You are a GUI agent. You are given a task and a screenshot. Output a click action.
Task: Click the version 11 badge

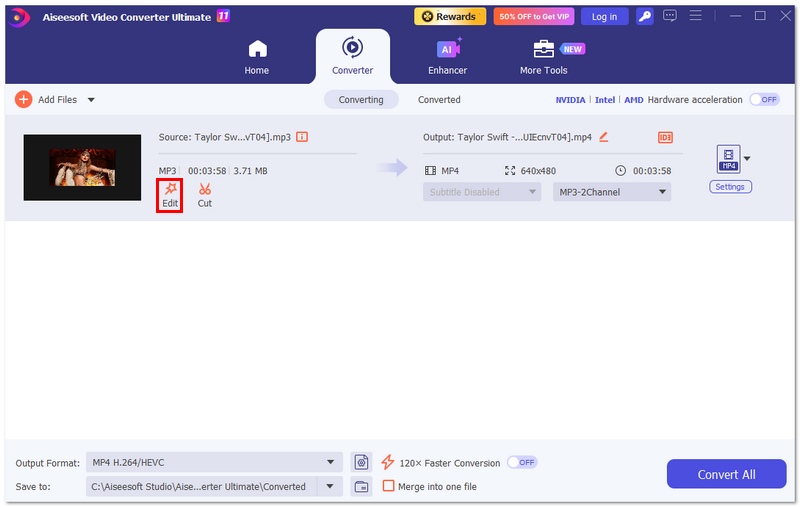(x=223, y=16)
